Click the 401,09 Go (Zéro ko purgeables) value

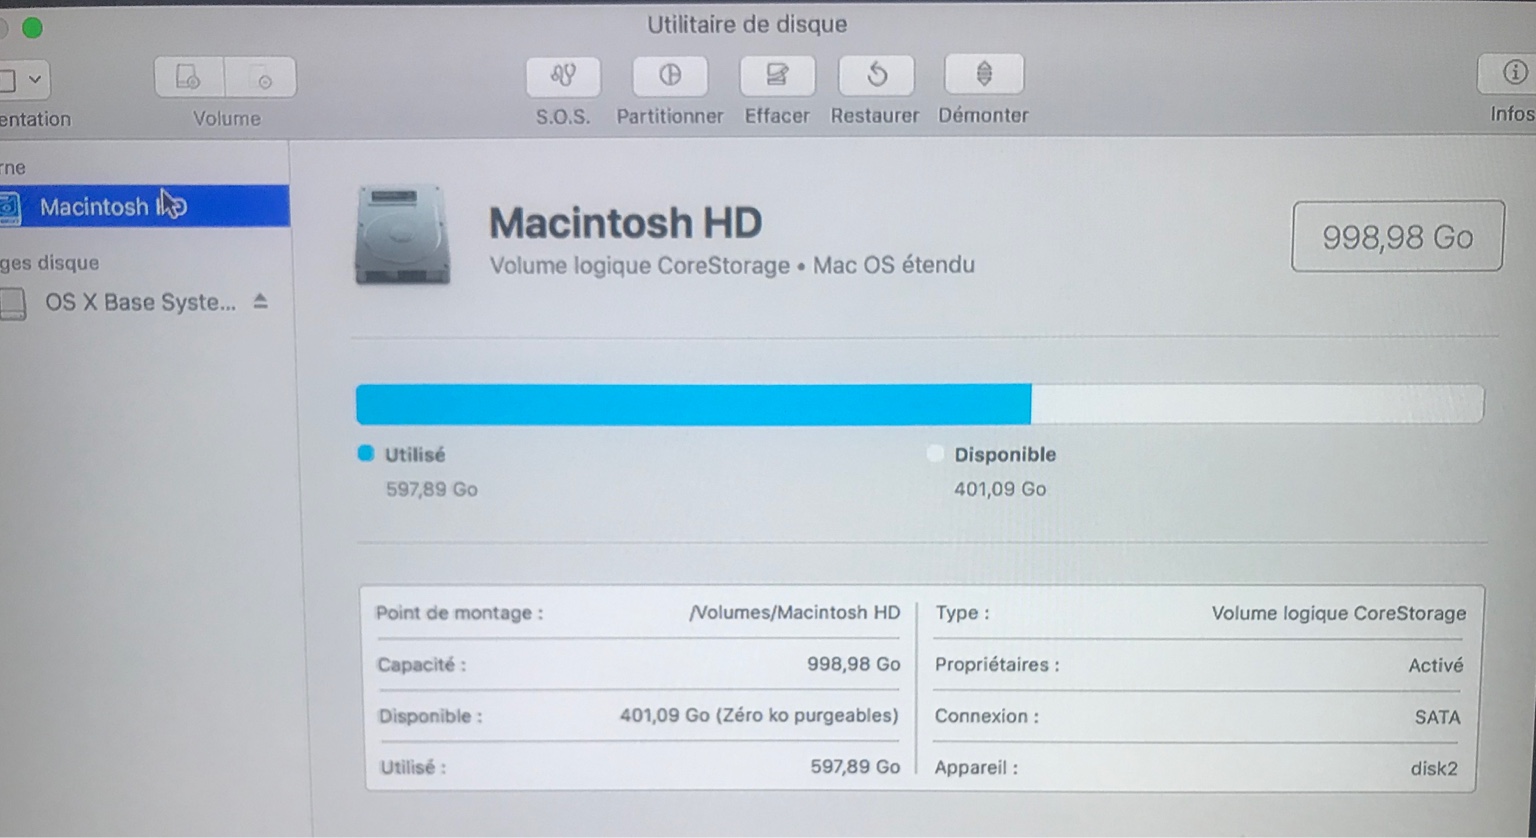(759, 715)
